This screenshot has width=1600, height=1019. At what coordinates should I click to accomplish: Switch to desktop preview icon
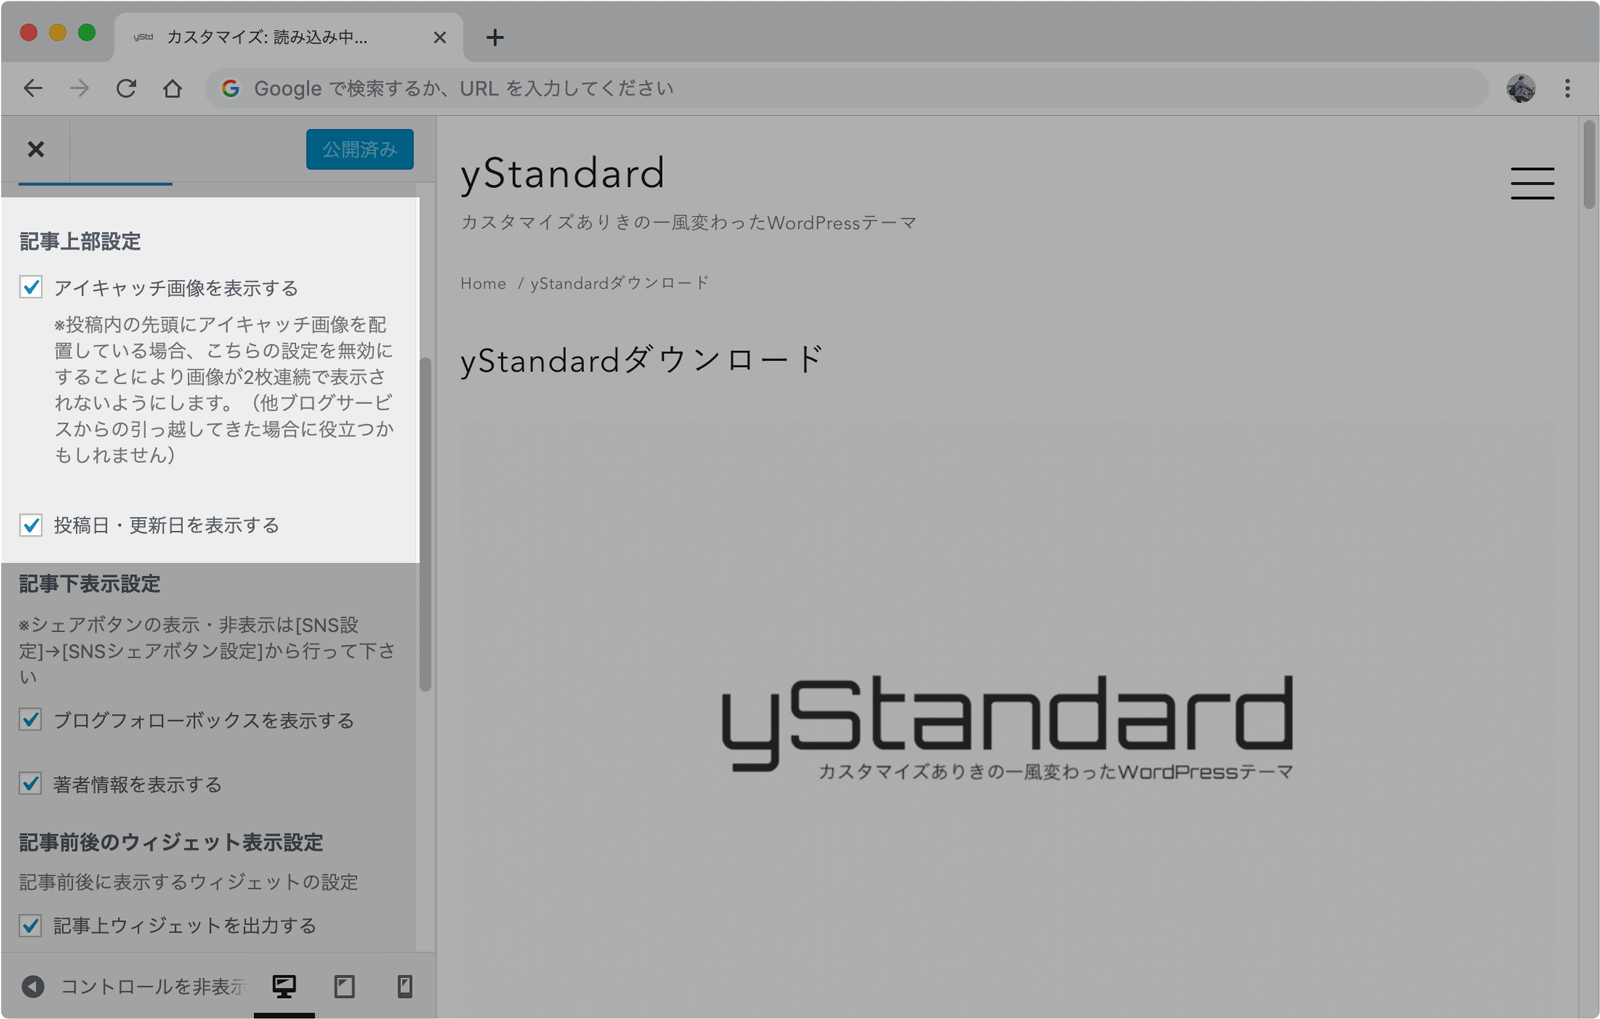284,986
